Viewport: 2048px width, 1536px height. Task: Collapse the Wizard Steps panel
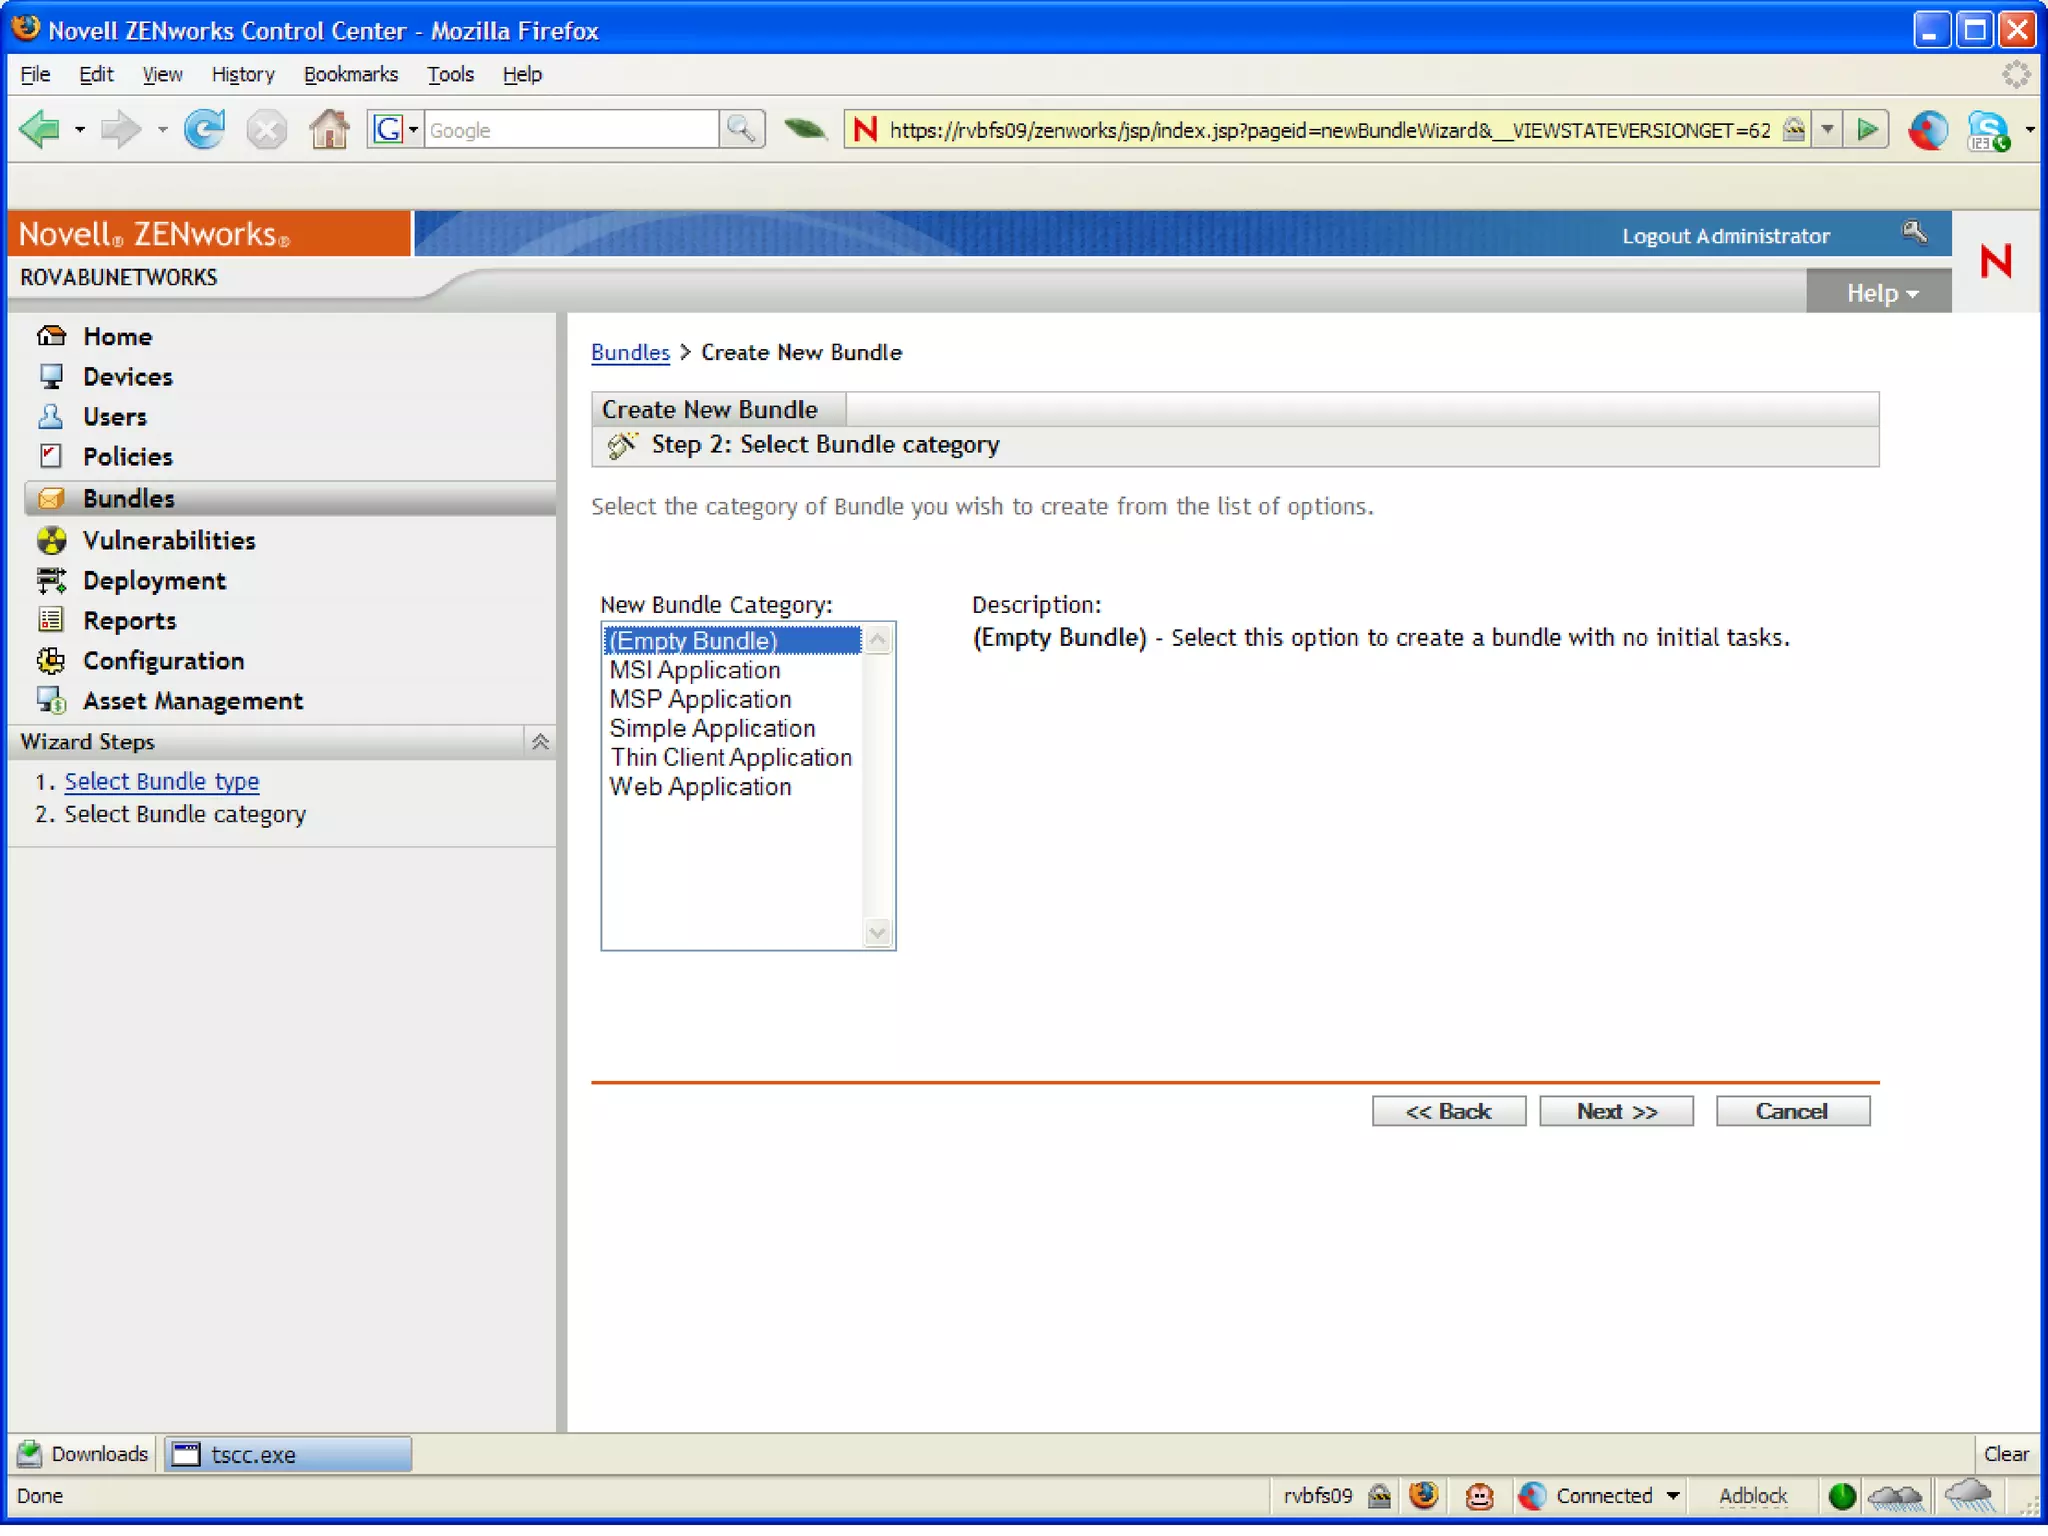coord(540,742)
